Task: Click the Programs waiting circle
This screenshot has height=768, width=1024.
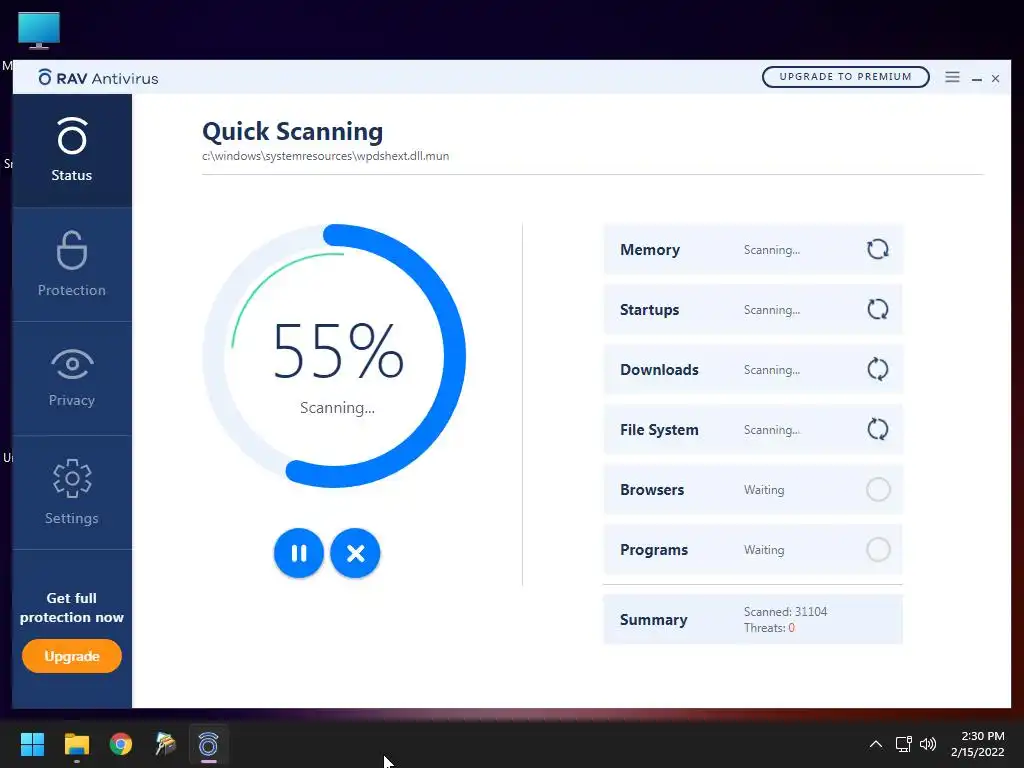Action: (878, 550)
